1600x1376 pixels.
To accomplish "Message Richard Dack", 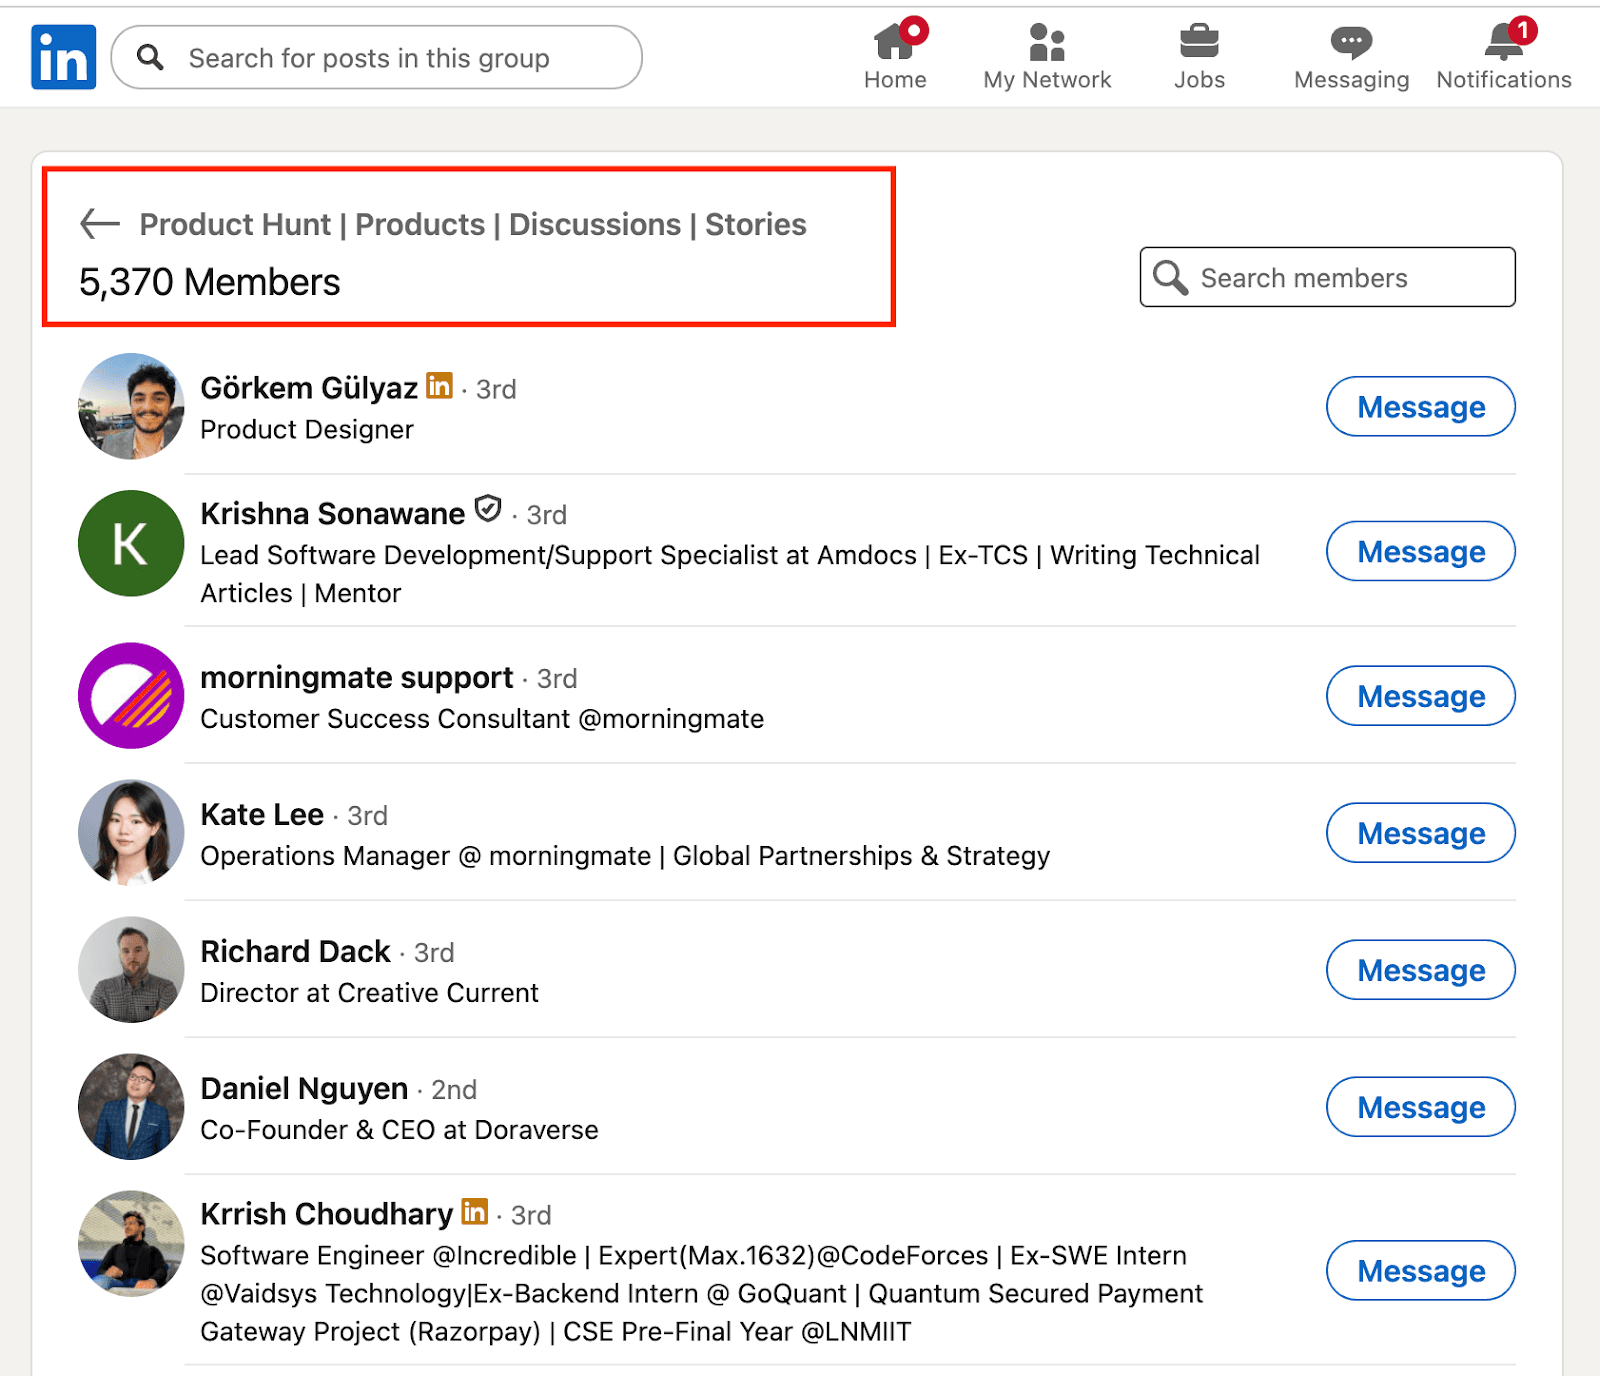I will [1421, 970].
